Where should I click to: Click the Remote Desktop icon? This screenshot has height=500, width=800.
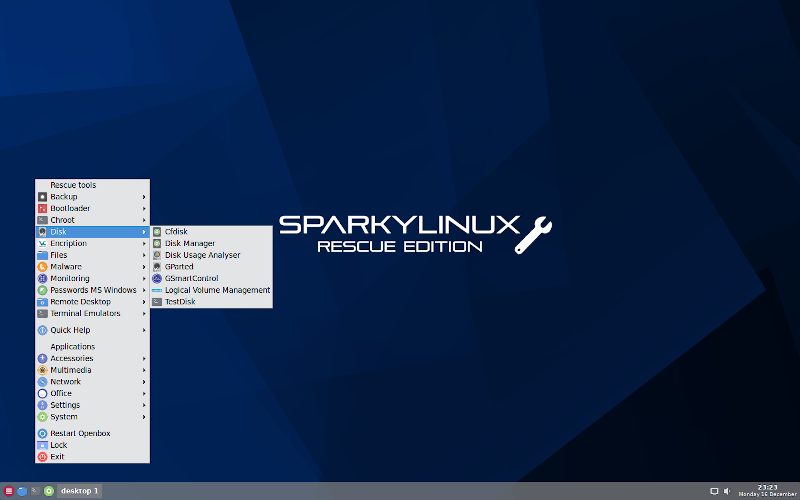click(x=42, y=302)
